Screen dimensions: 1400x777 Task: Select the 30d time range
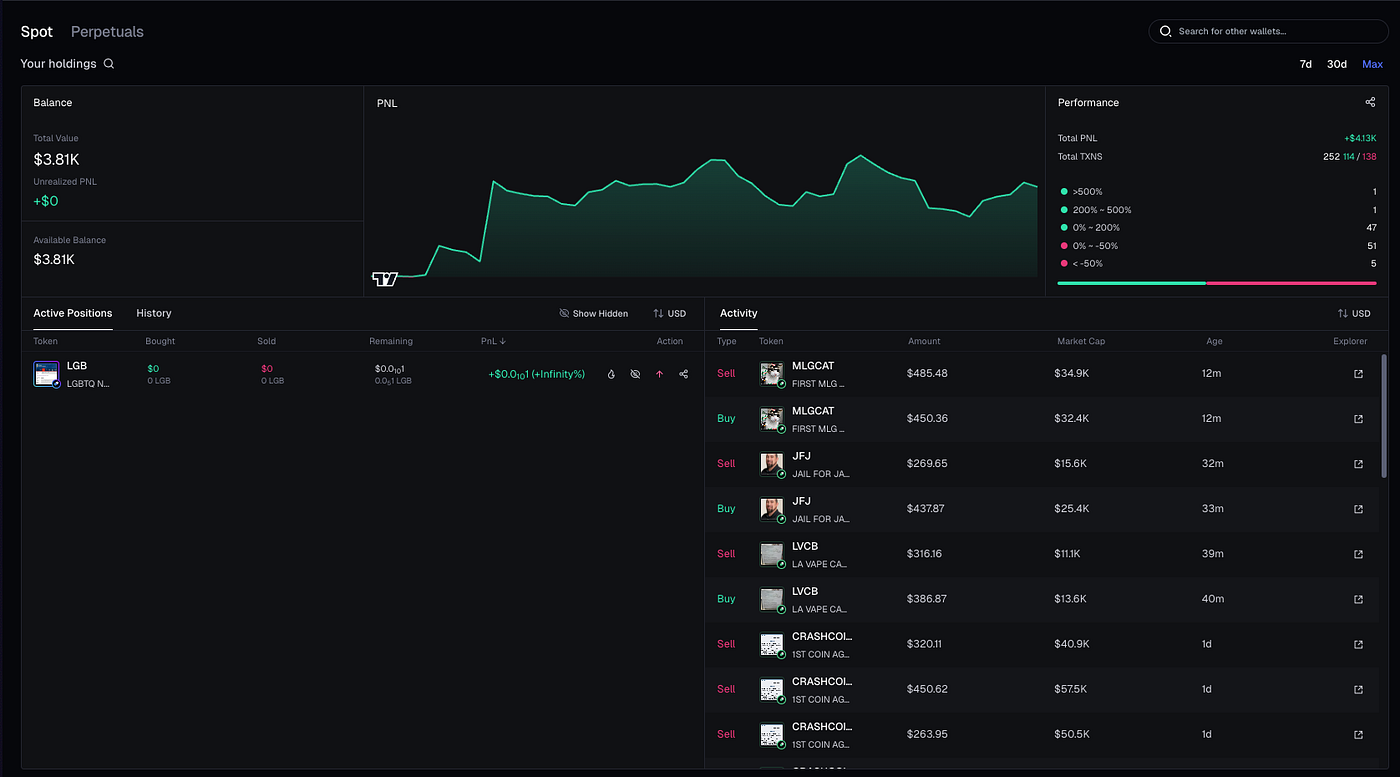tap(1337, 63)
